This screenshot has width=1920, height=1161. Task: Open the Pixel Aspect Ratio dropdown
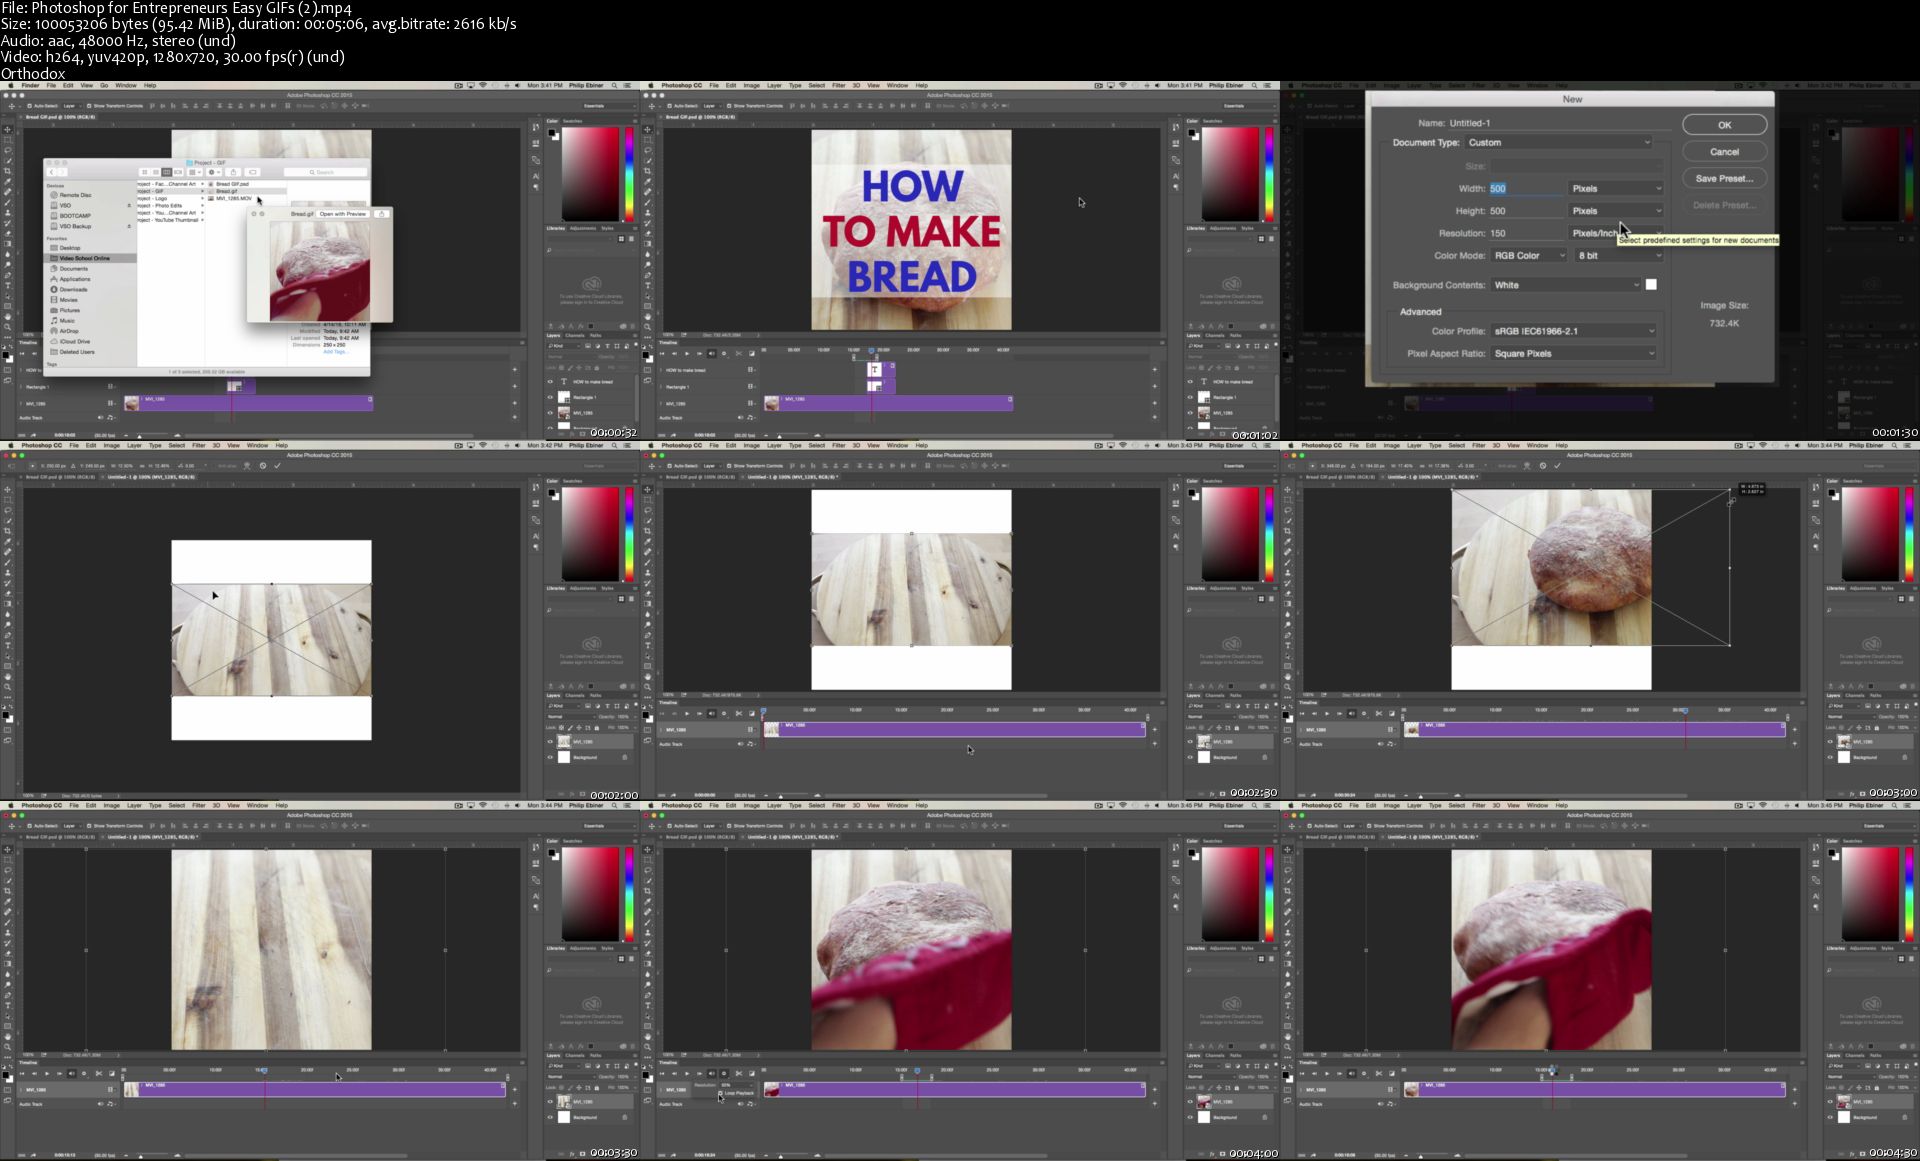1573,353
